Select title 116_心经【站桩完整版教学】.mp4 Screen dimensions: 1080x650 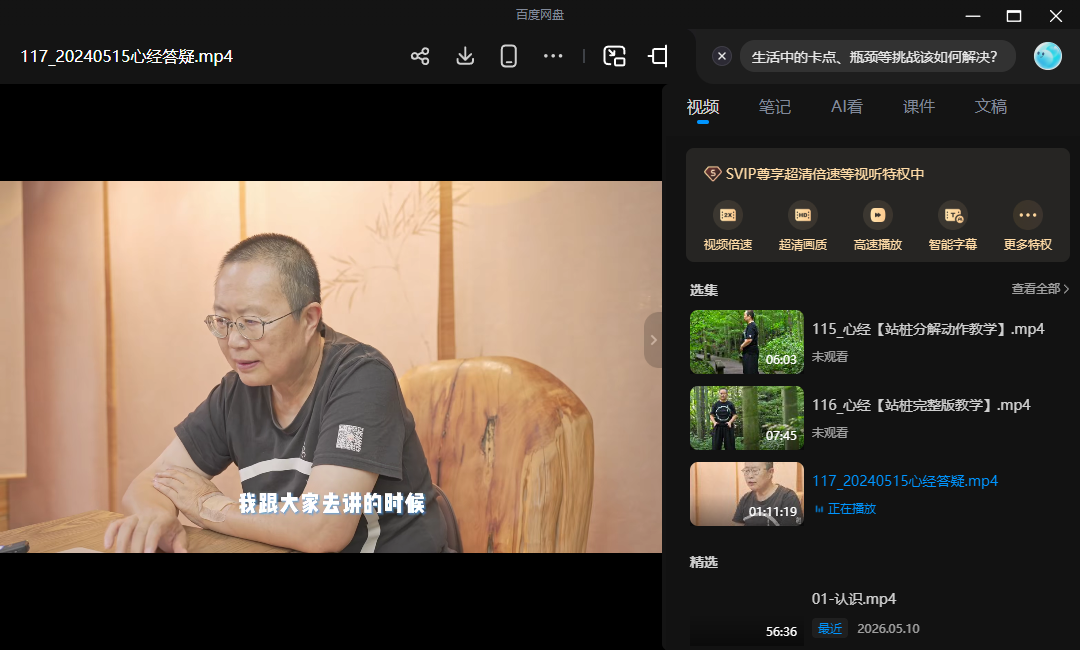[921, 405]
